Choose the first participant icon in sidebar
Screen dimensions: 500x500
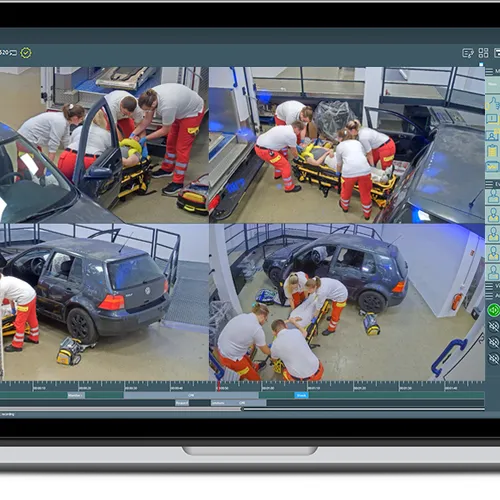pyautogui.click(x=493, y=196)
